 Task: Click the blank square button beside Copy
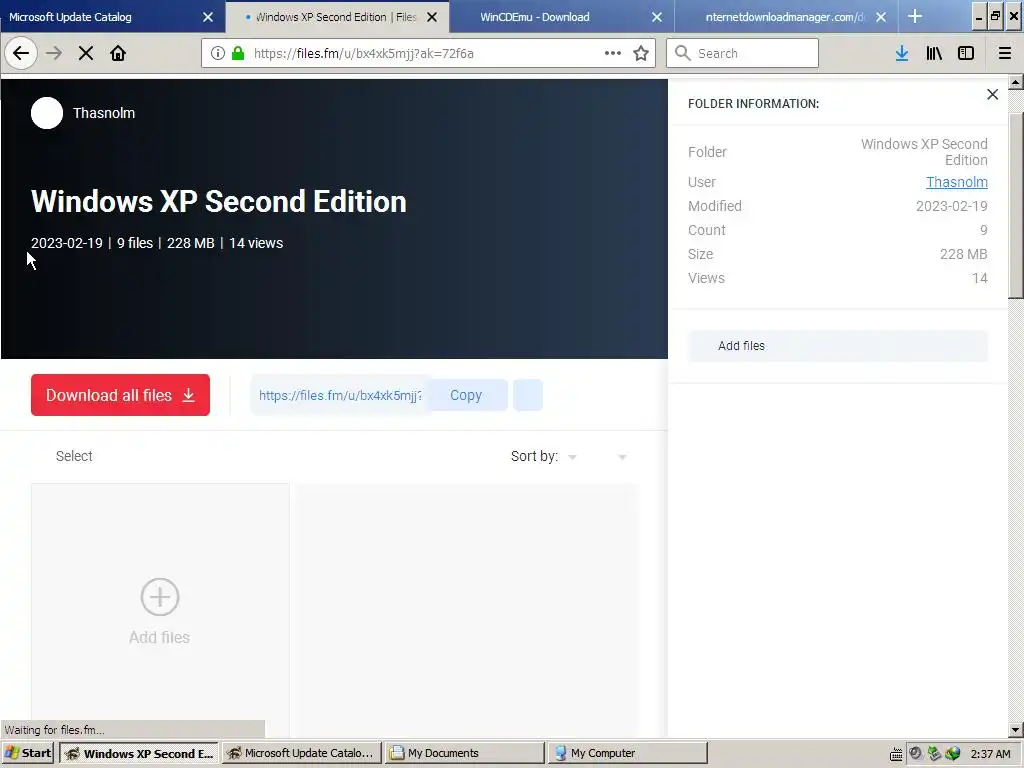(528, 395)
